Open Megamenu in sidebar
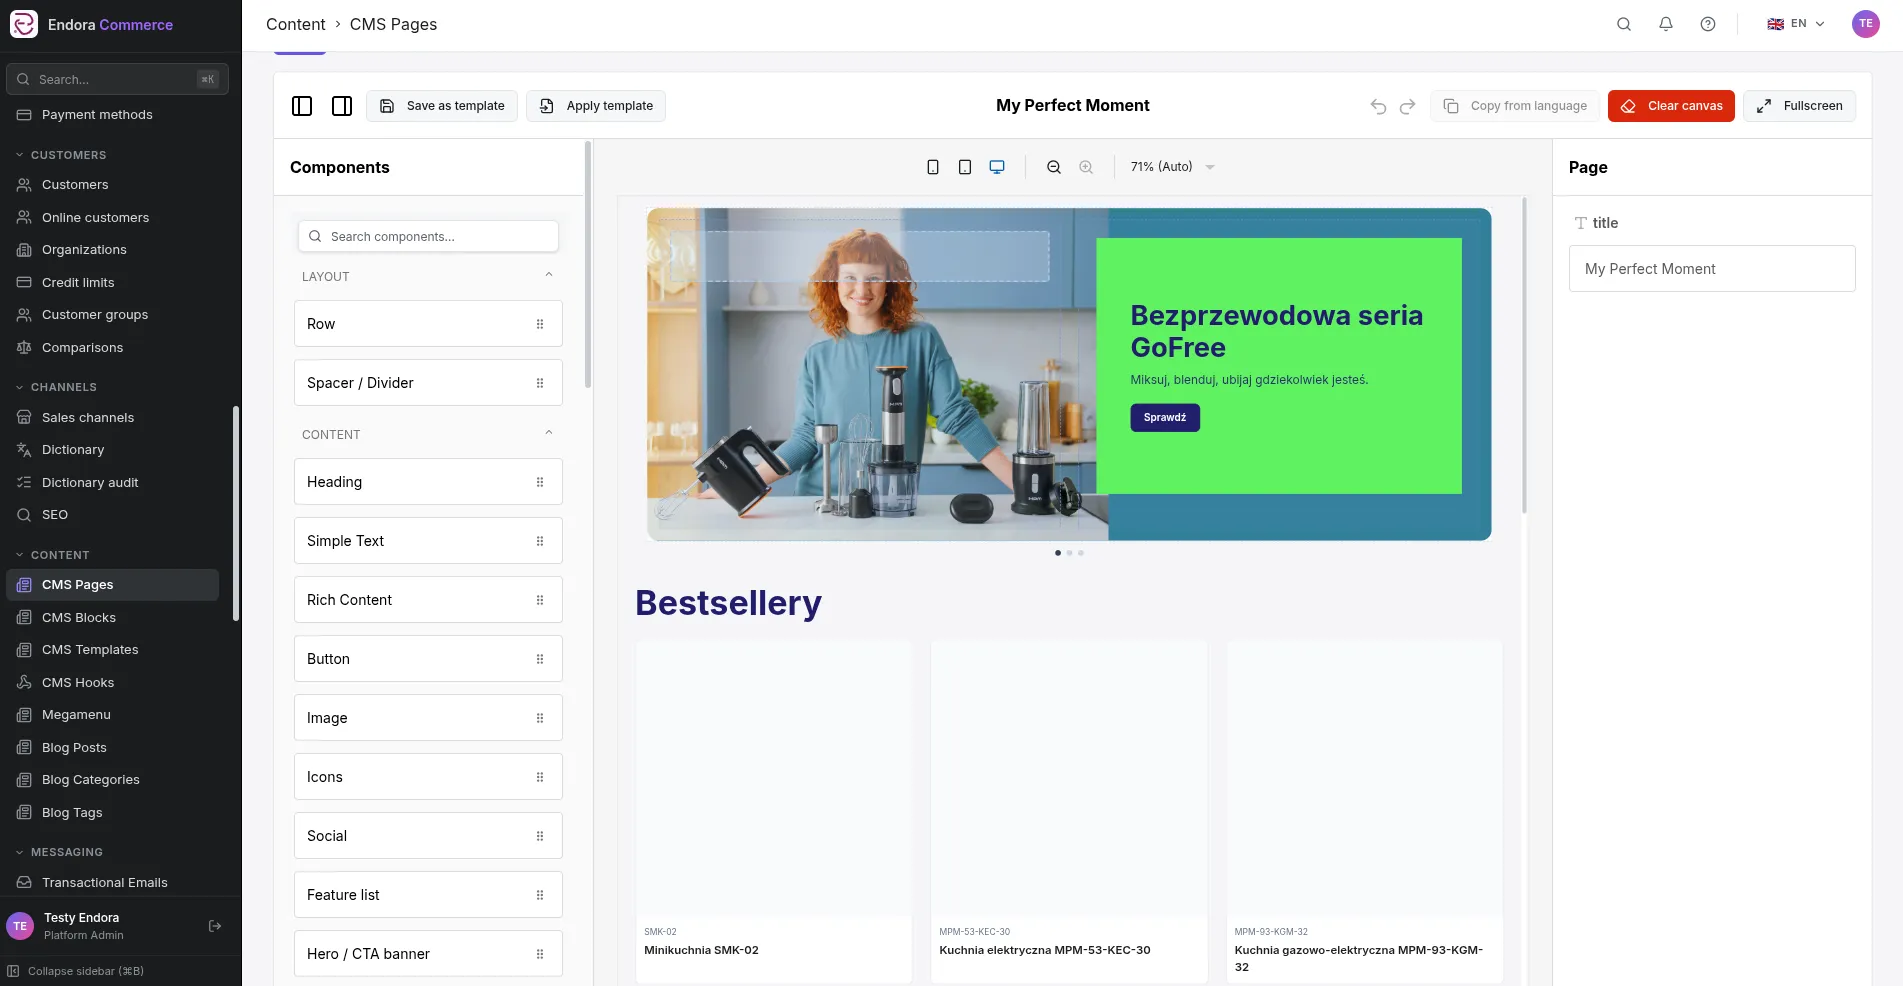This screenshot has height=986, width=1903. [x=112, y=715]
